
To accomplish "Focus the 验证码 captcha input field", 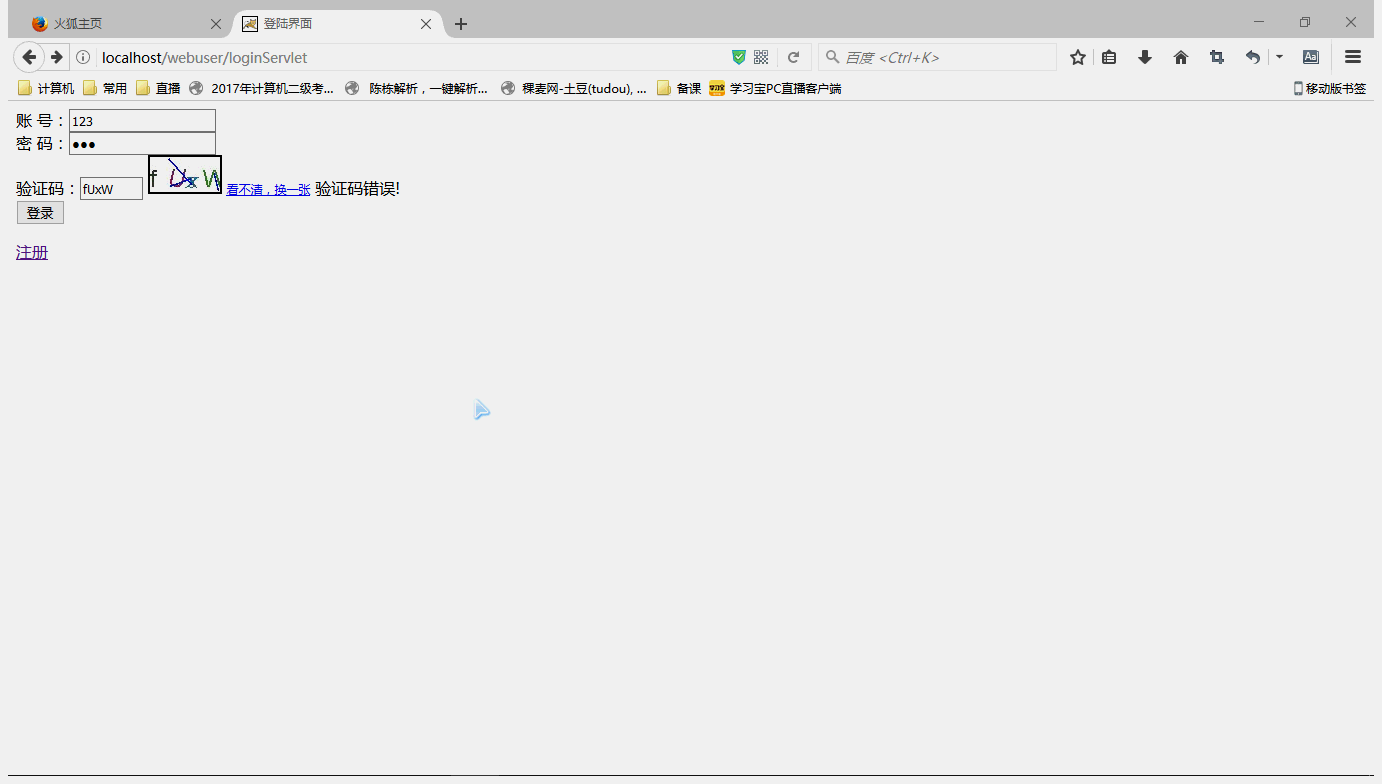I will (111, 189).
